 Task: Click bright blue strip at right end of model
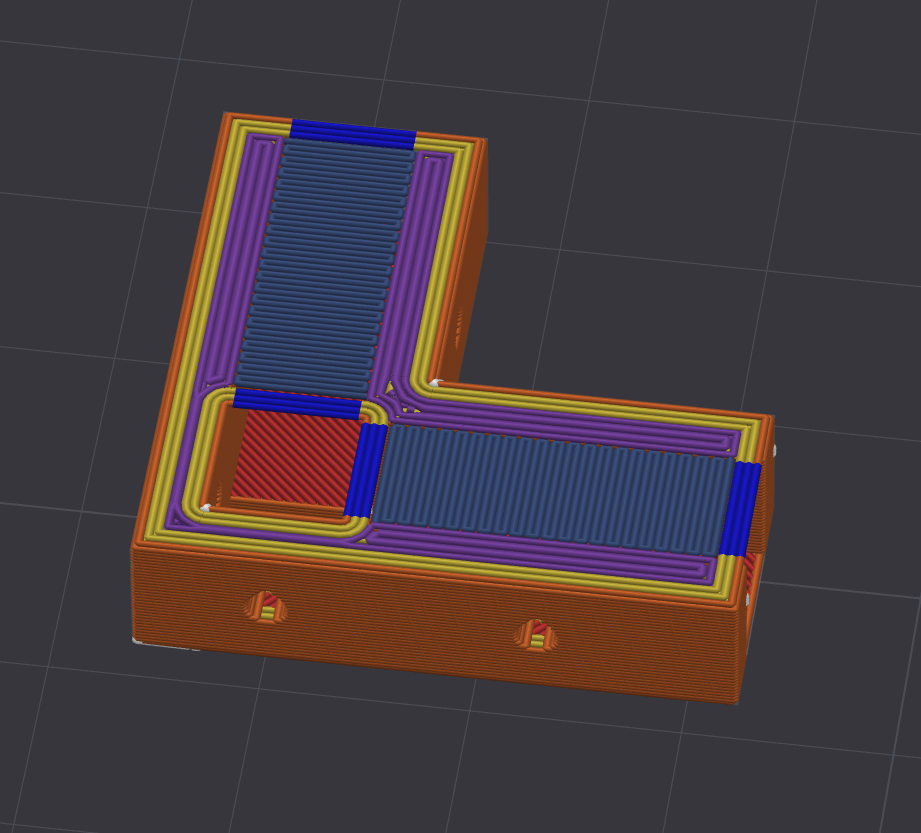coord(740,509)
